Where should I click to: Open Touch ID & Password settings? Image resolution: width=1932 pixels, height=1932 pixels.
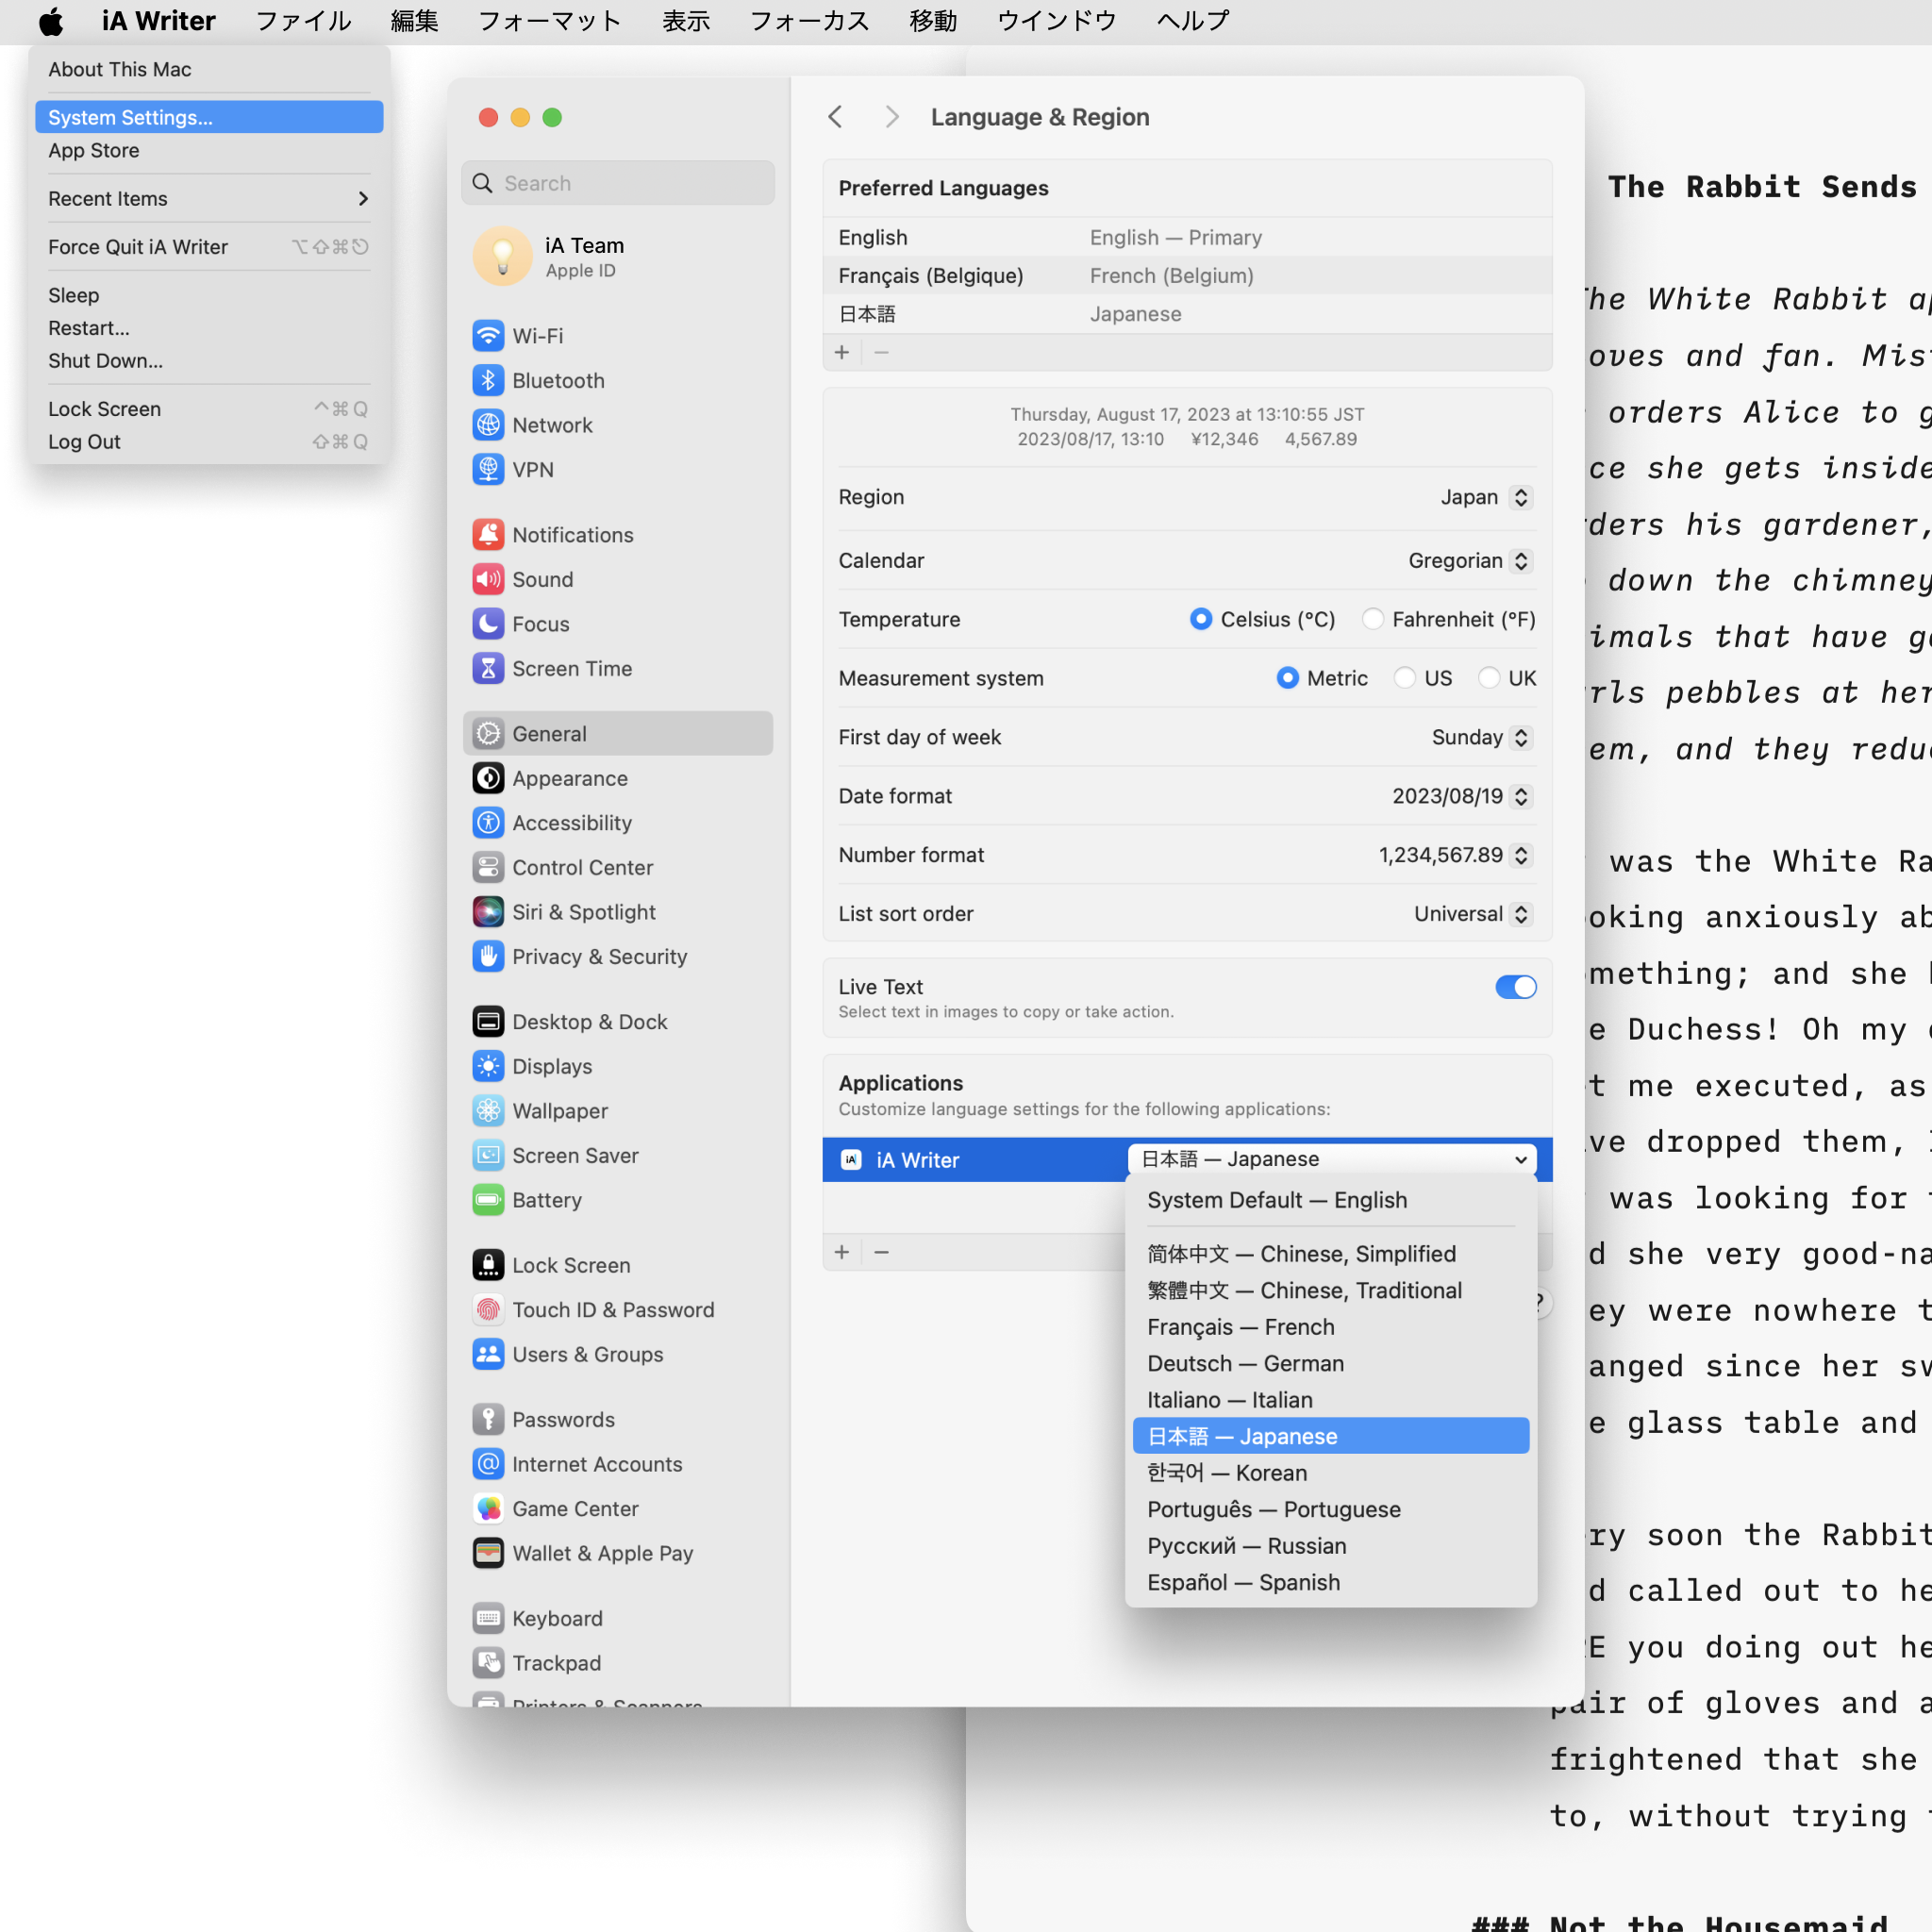tap(488, 1309)
